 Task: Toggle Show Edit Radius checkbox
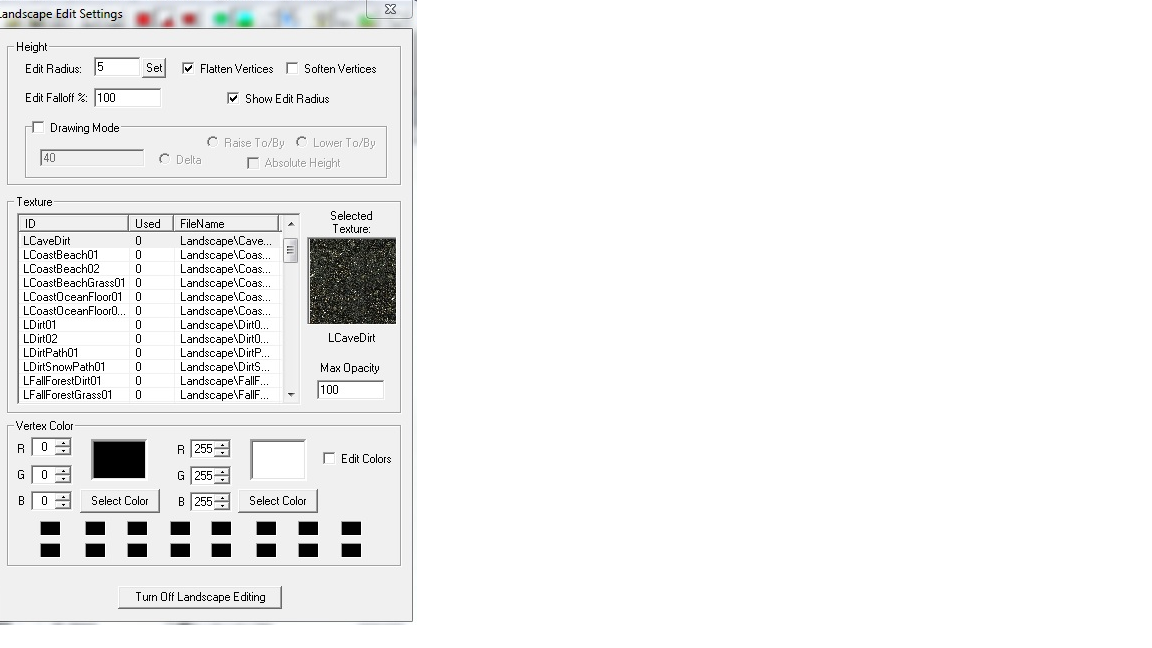(x=233, y=98)
